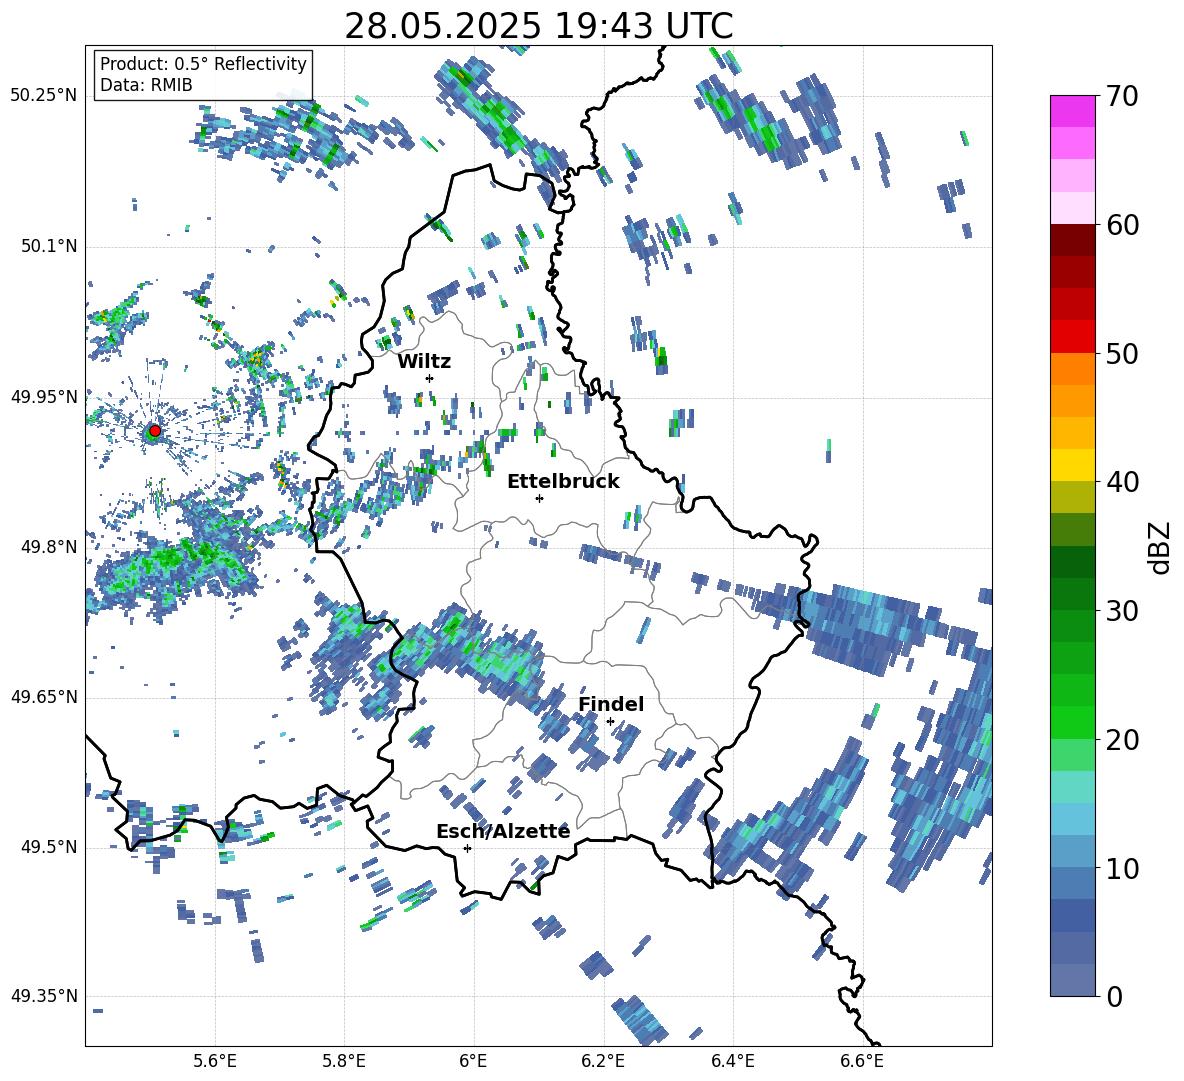Click the red radar site marker
The height and width of the screenshot is (1081, 1184).
coord(155,431)
